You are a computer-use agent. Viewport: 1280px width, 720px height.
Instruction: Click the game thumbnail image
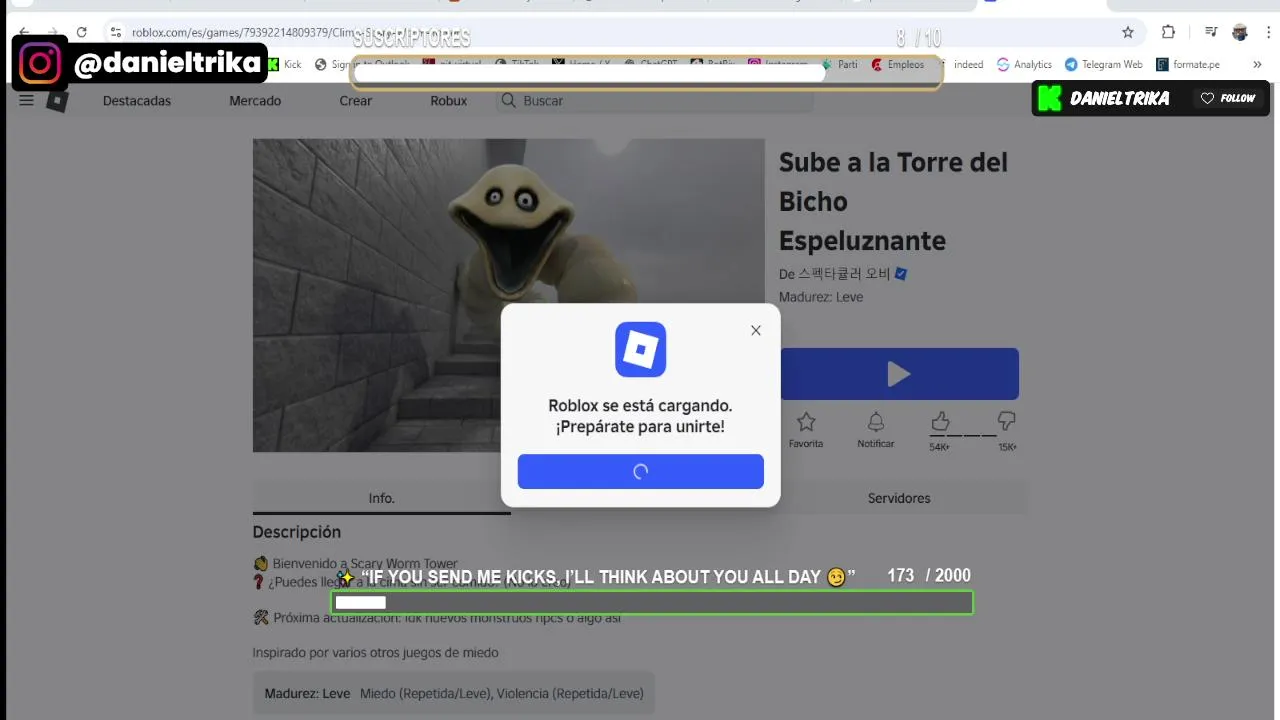pos(508,295)
